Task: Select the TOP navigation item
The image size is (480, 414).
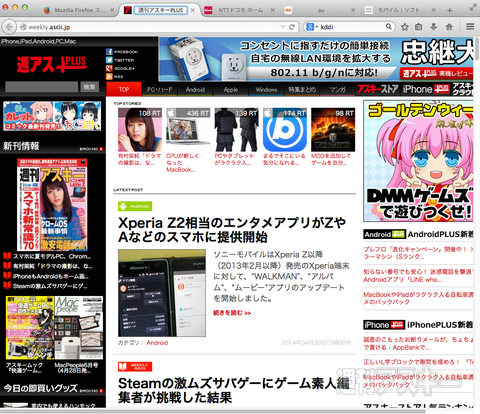Action: pyautogui.click(x=124, y=89)
